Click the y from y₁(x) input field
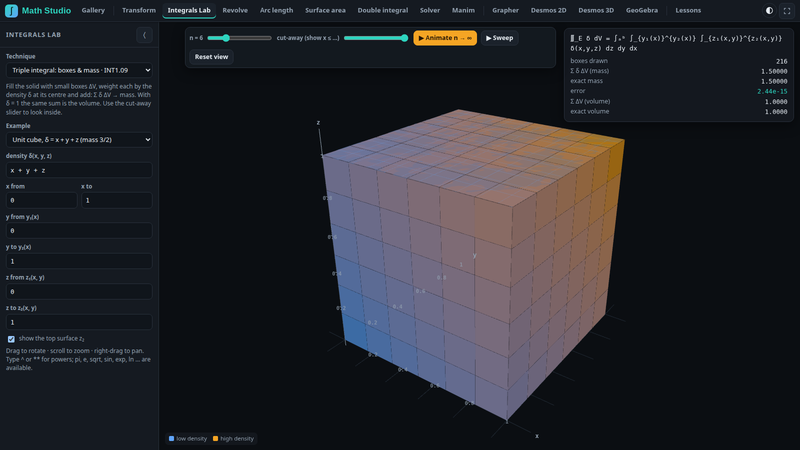 [x=79, y=231]
